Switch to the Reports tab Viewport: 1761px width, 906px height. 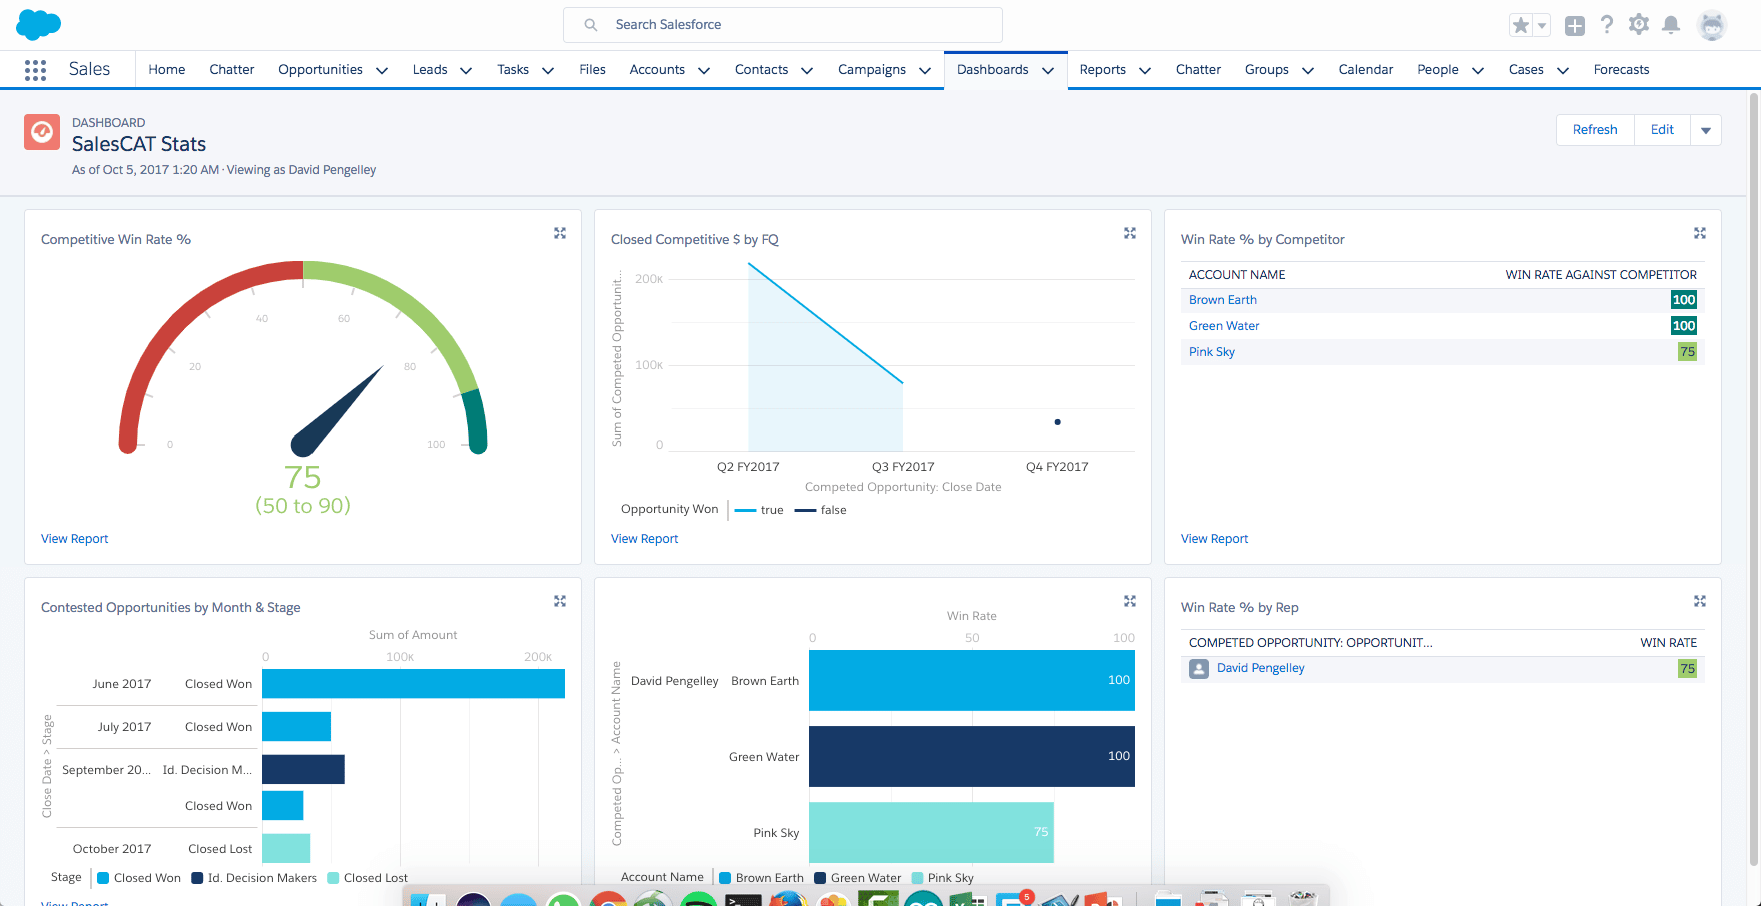point(1102,69)
